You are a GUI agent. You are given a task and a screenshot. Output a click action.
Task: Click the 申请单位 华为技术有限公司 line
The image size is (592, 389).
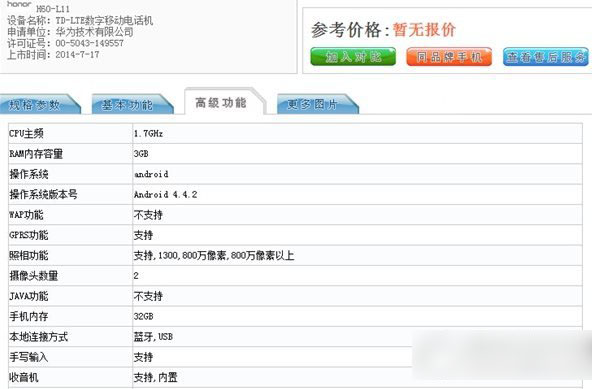pyautogui.click(x=70, y=32)
